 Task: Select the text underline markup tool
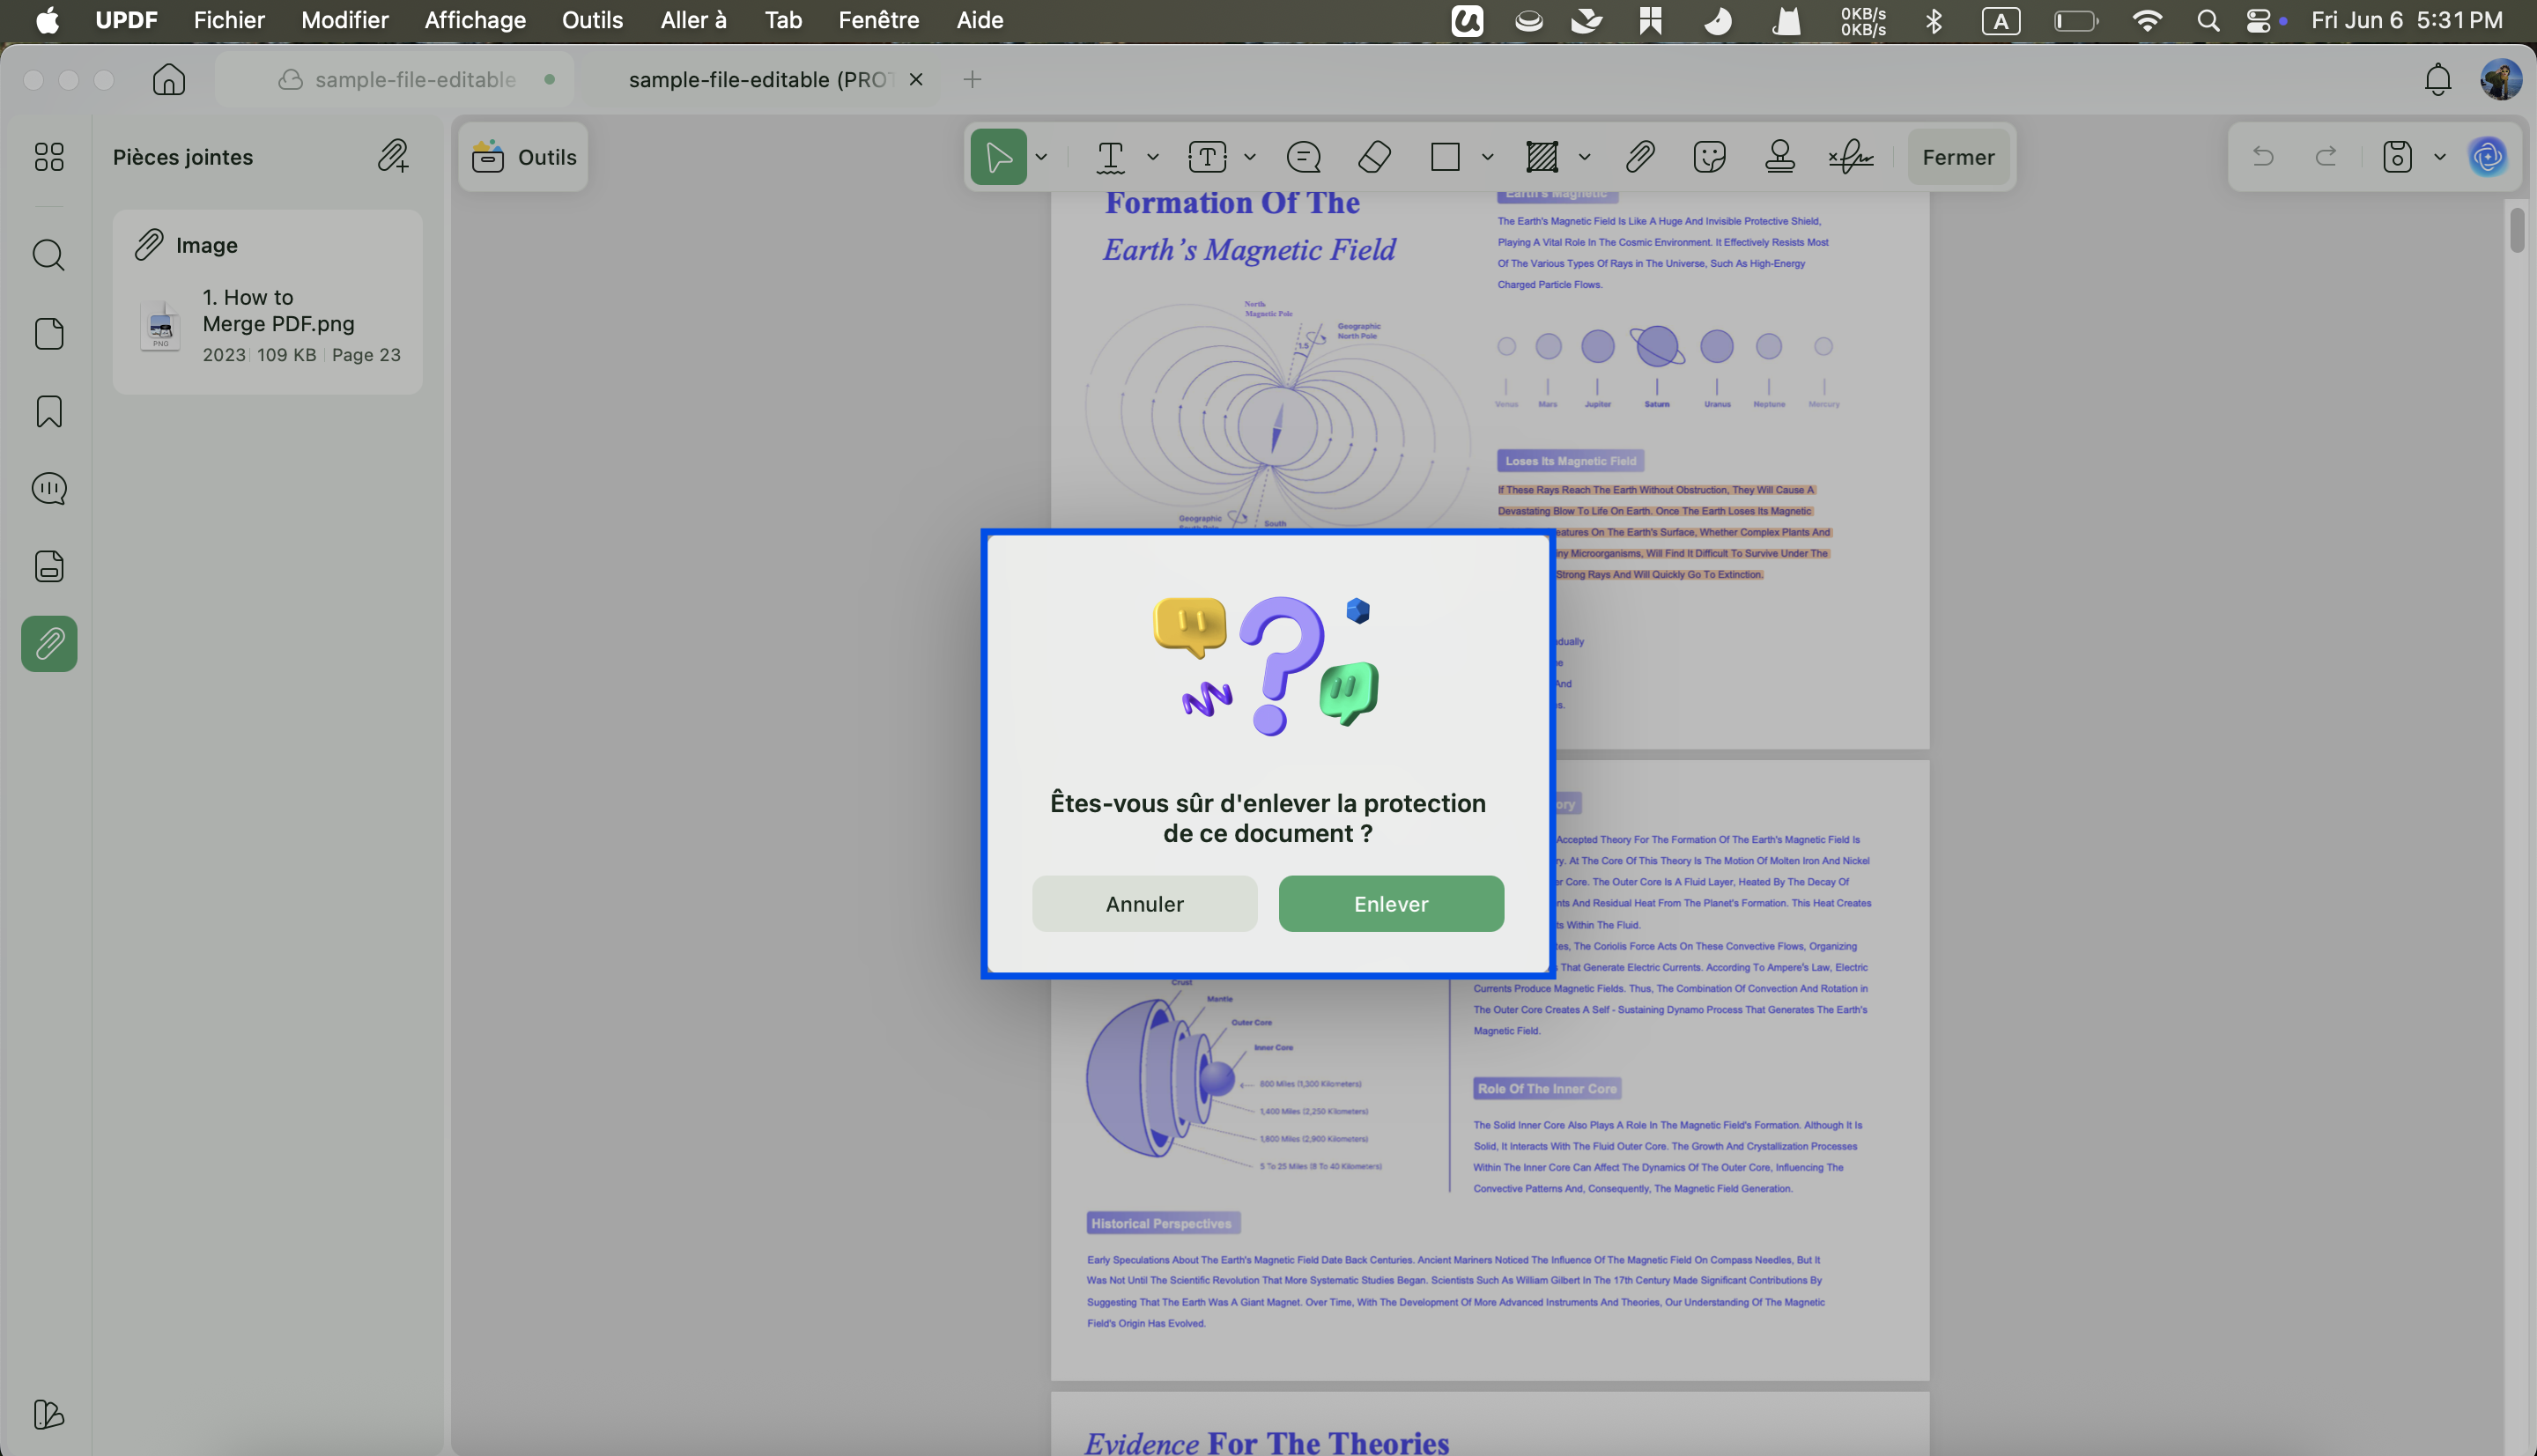tap(1110, 157)
